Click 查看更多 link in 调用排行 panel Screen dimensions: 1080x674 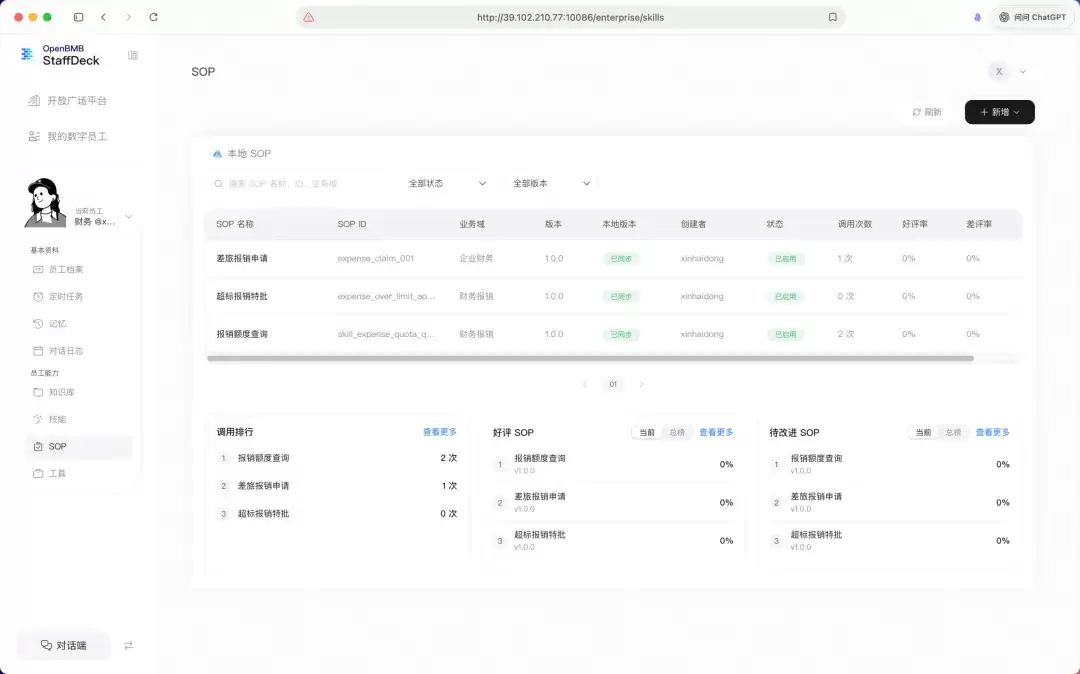(x=439, y=432)
